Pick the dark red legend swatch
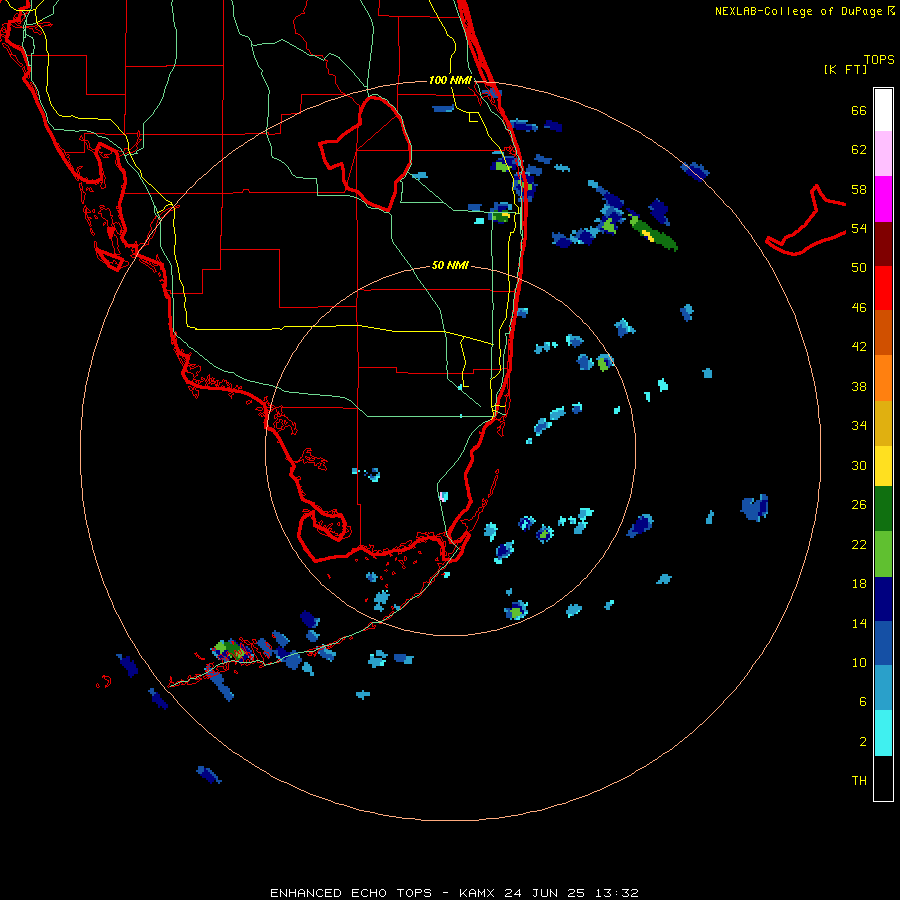The height and width of the screenshot is (900, 900). coord(883,244)
